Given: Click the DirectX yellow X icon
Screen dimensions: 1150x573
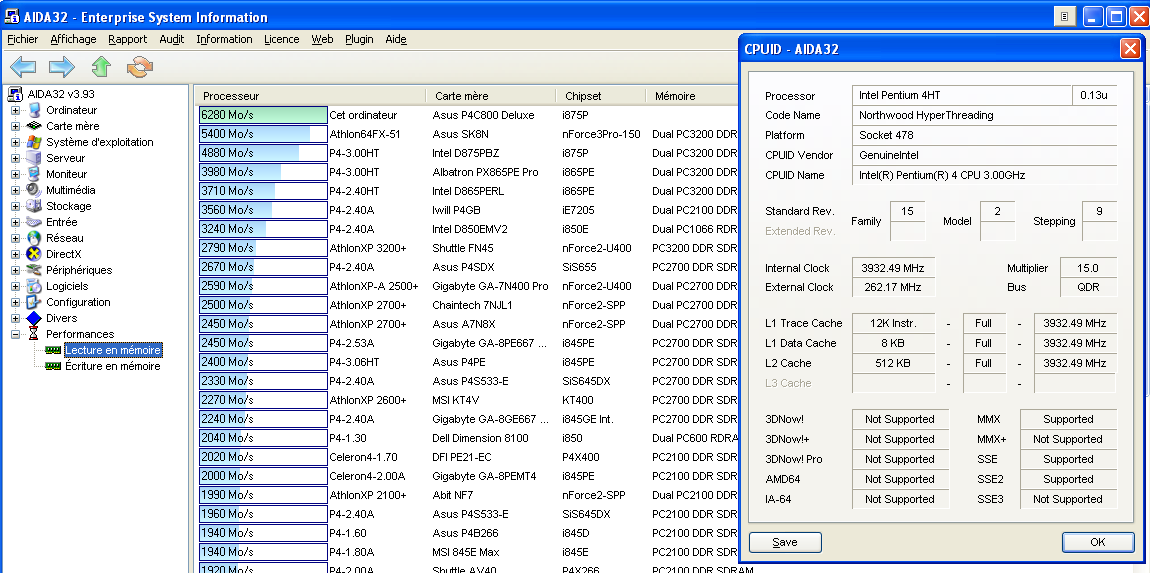Looking at the screenshot, I should 34,254.
